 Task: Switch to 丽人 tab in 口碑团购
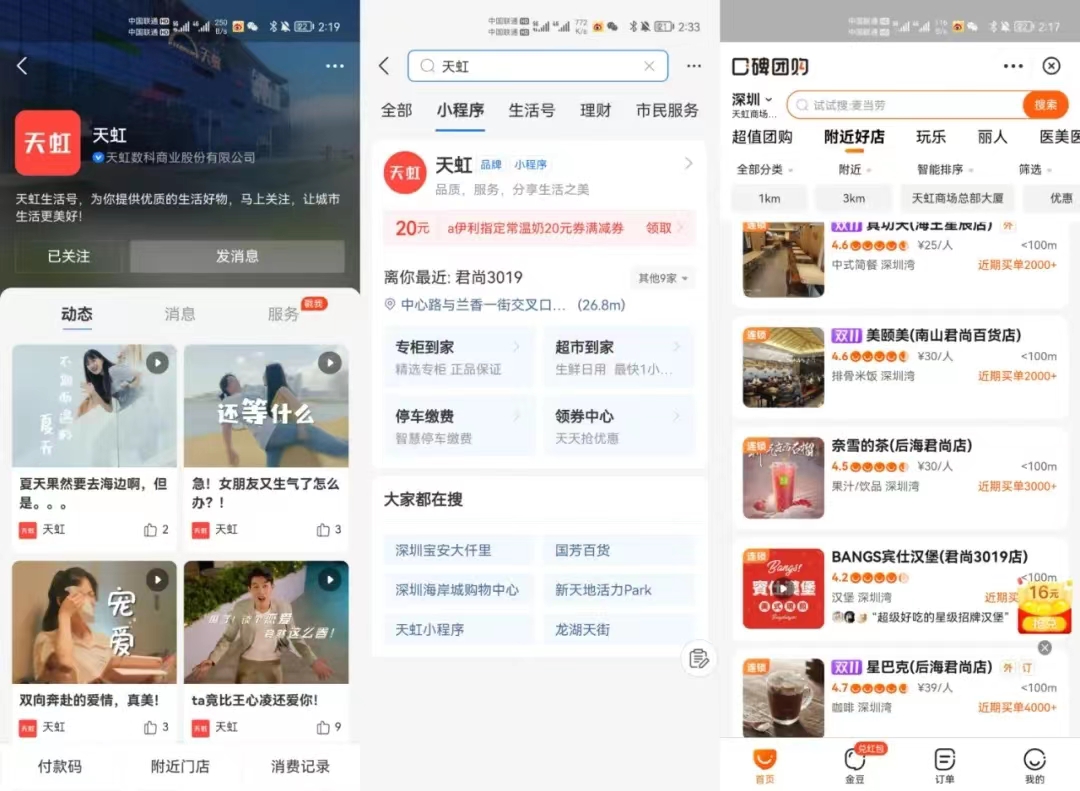[x=993, y=137]
